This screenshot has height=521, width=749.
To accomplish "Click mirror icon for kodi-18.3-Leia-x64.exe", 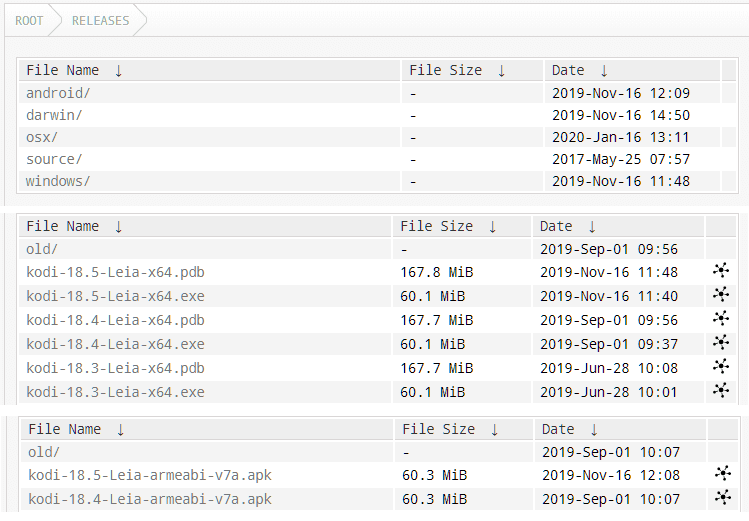I will (x=721, y=391).
